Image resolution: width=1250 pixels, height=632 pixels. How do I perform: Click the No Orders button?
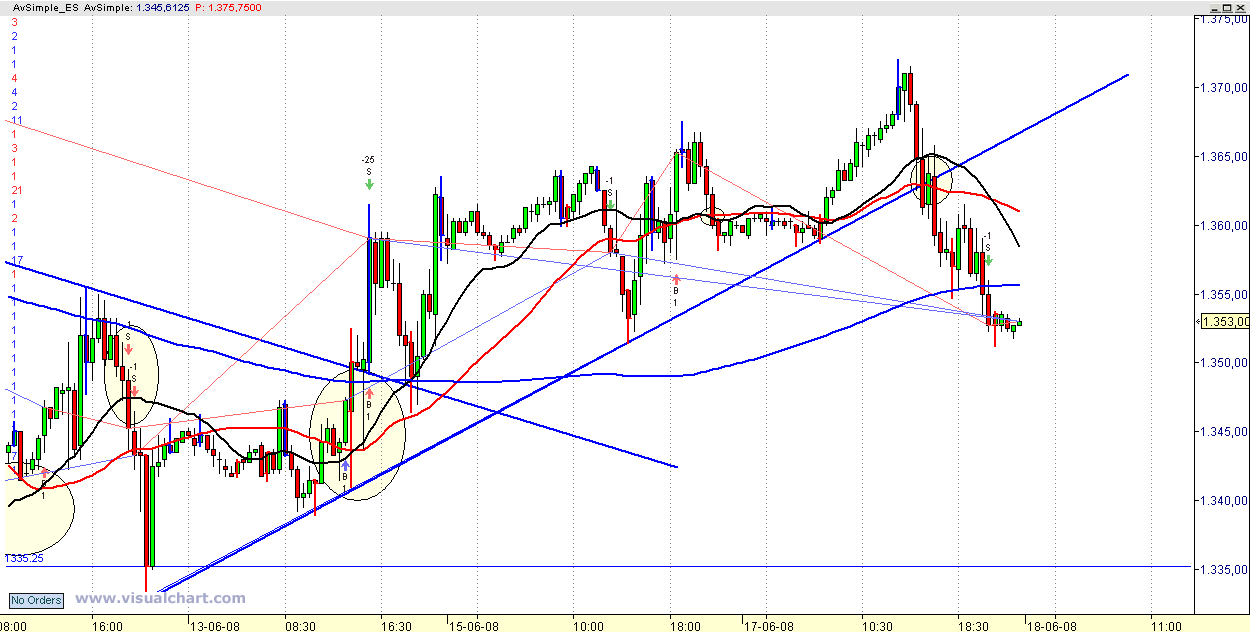(36, 601)
